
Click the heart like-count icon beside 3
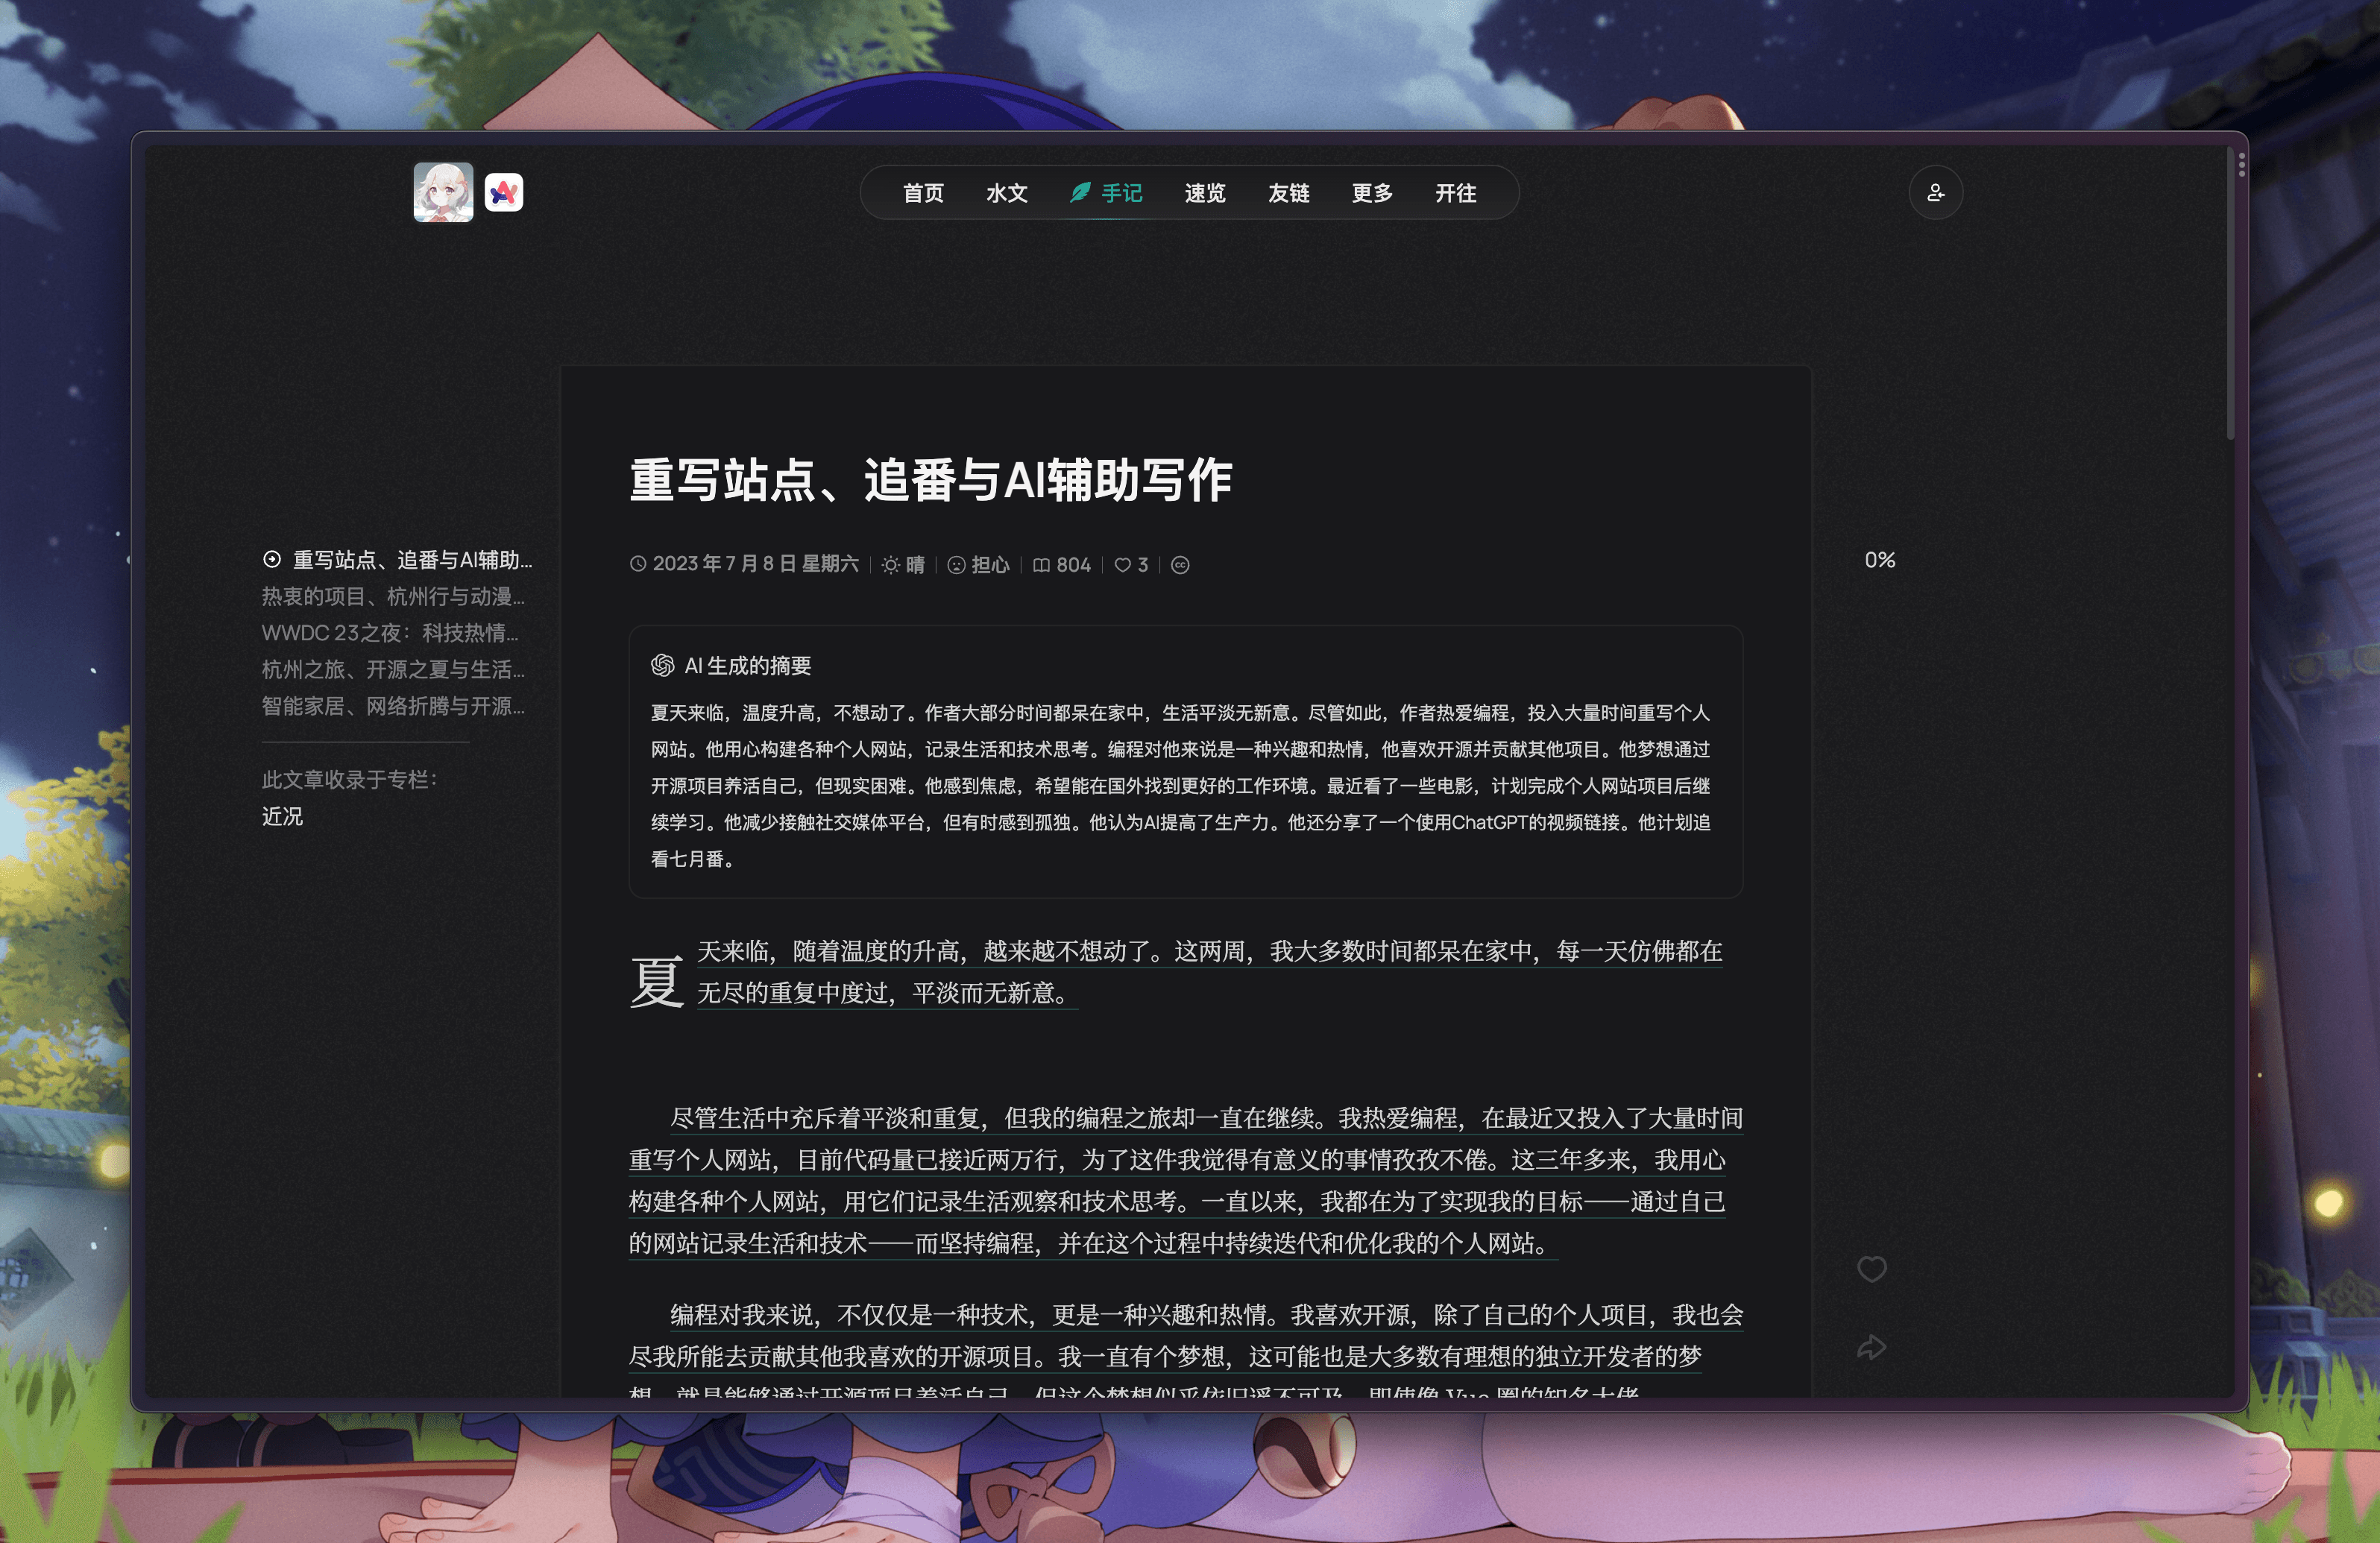tap(1123, 565)
